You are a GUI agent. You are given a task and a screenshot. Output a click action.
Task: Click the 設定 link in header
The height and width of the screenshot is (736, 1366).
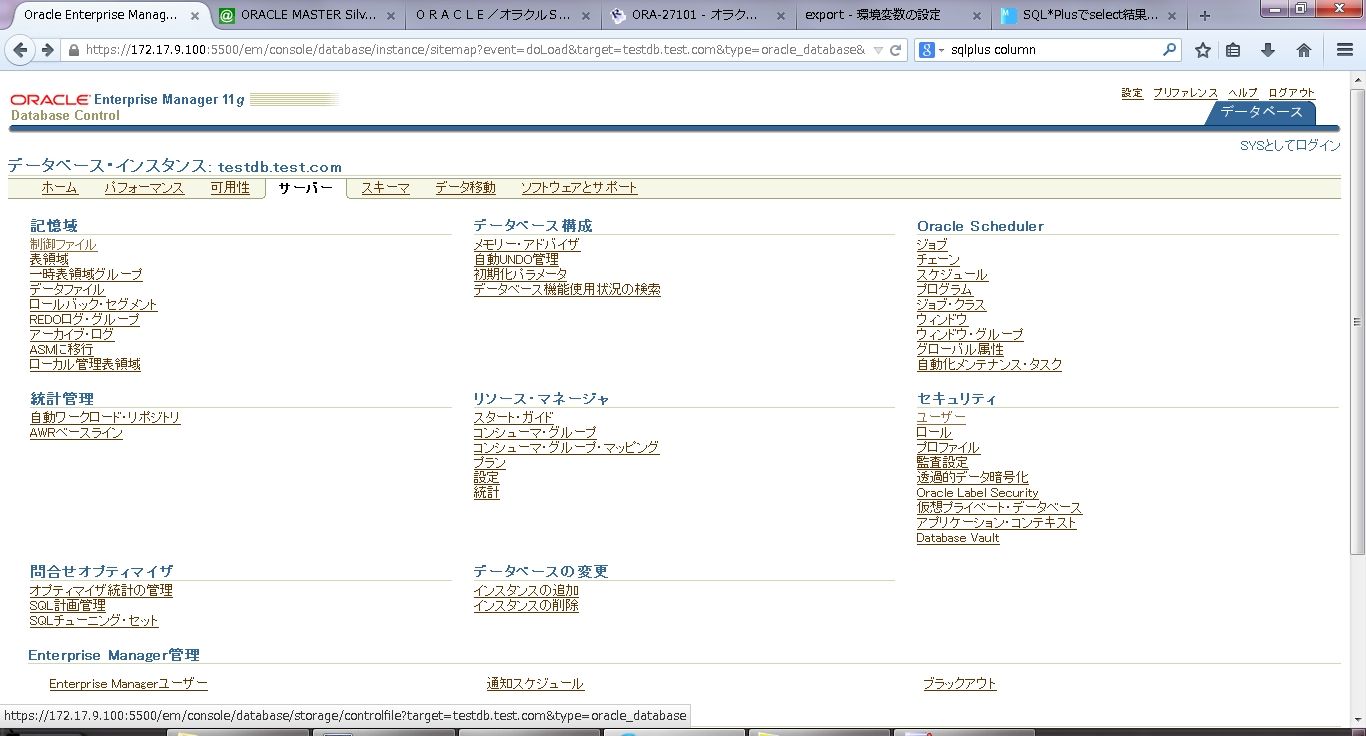click(x=1132, y=93)
